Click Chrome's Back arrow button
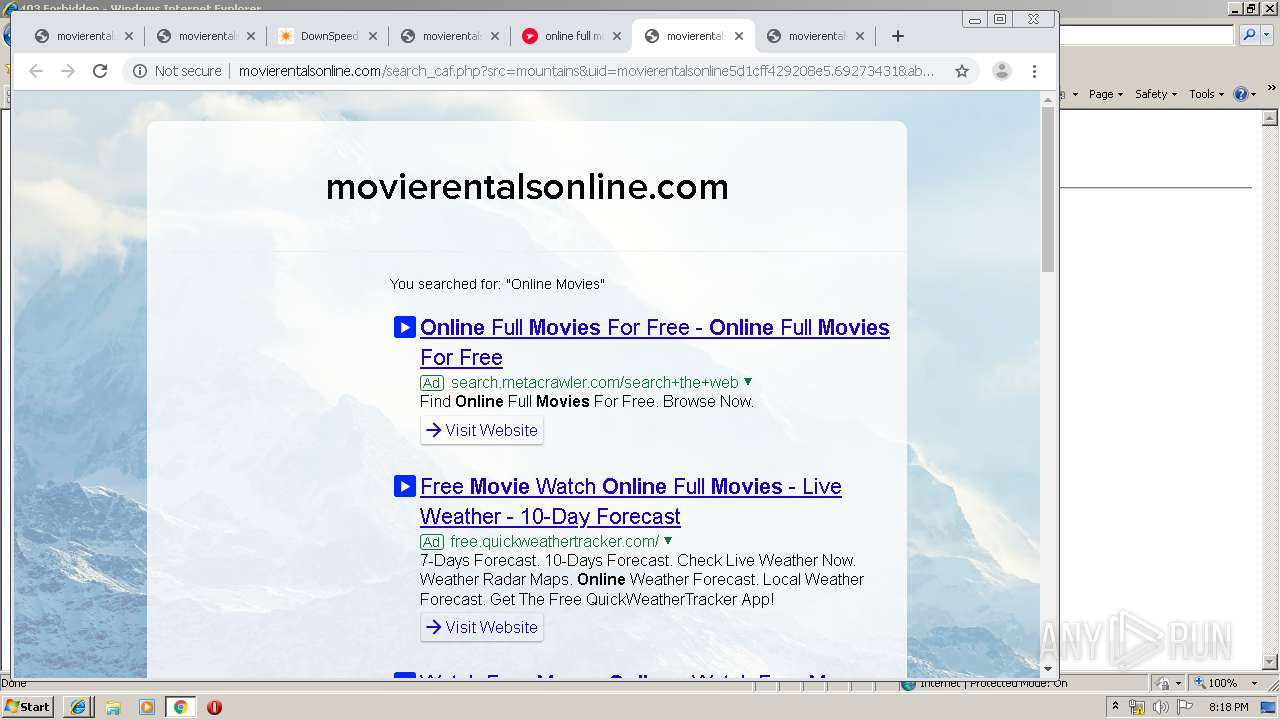The width and height of the screenshot is (1280, 720). pos(36,71)
